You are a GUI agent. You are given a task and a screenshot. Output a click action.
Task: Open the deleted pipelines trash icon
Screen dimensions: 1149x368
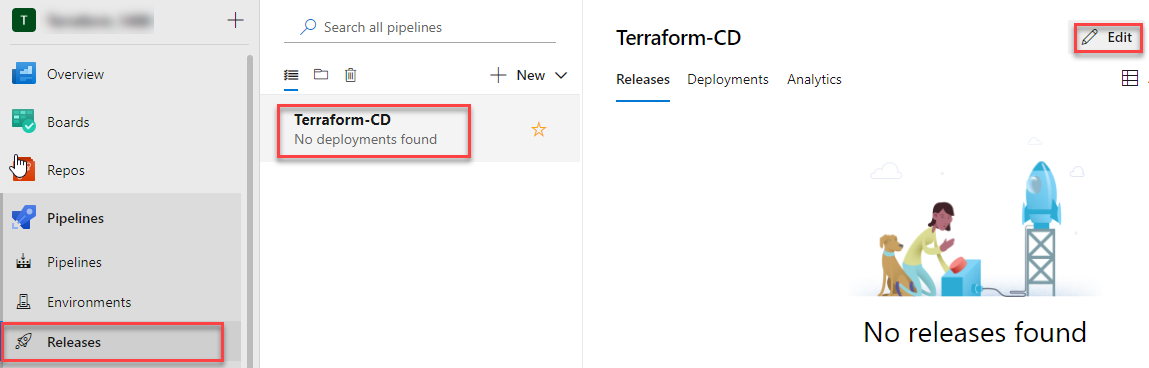[x=350, y=75]
